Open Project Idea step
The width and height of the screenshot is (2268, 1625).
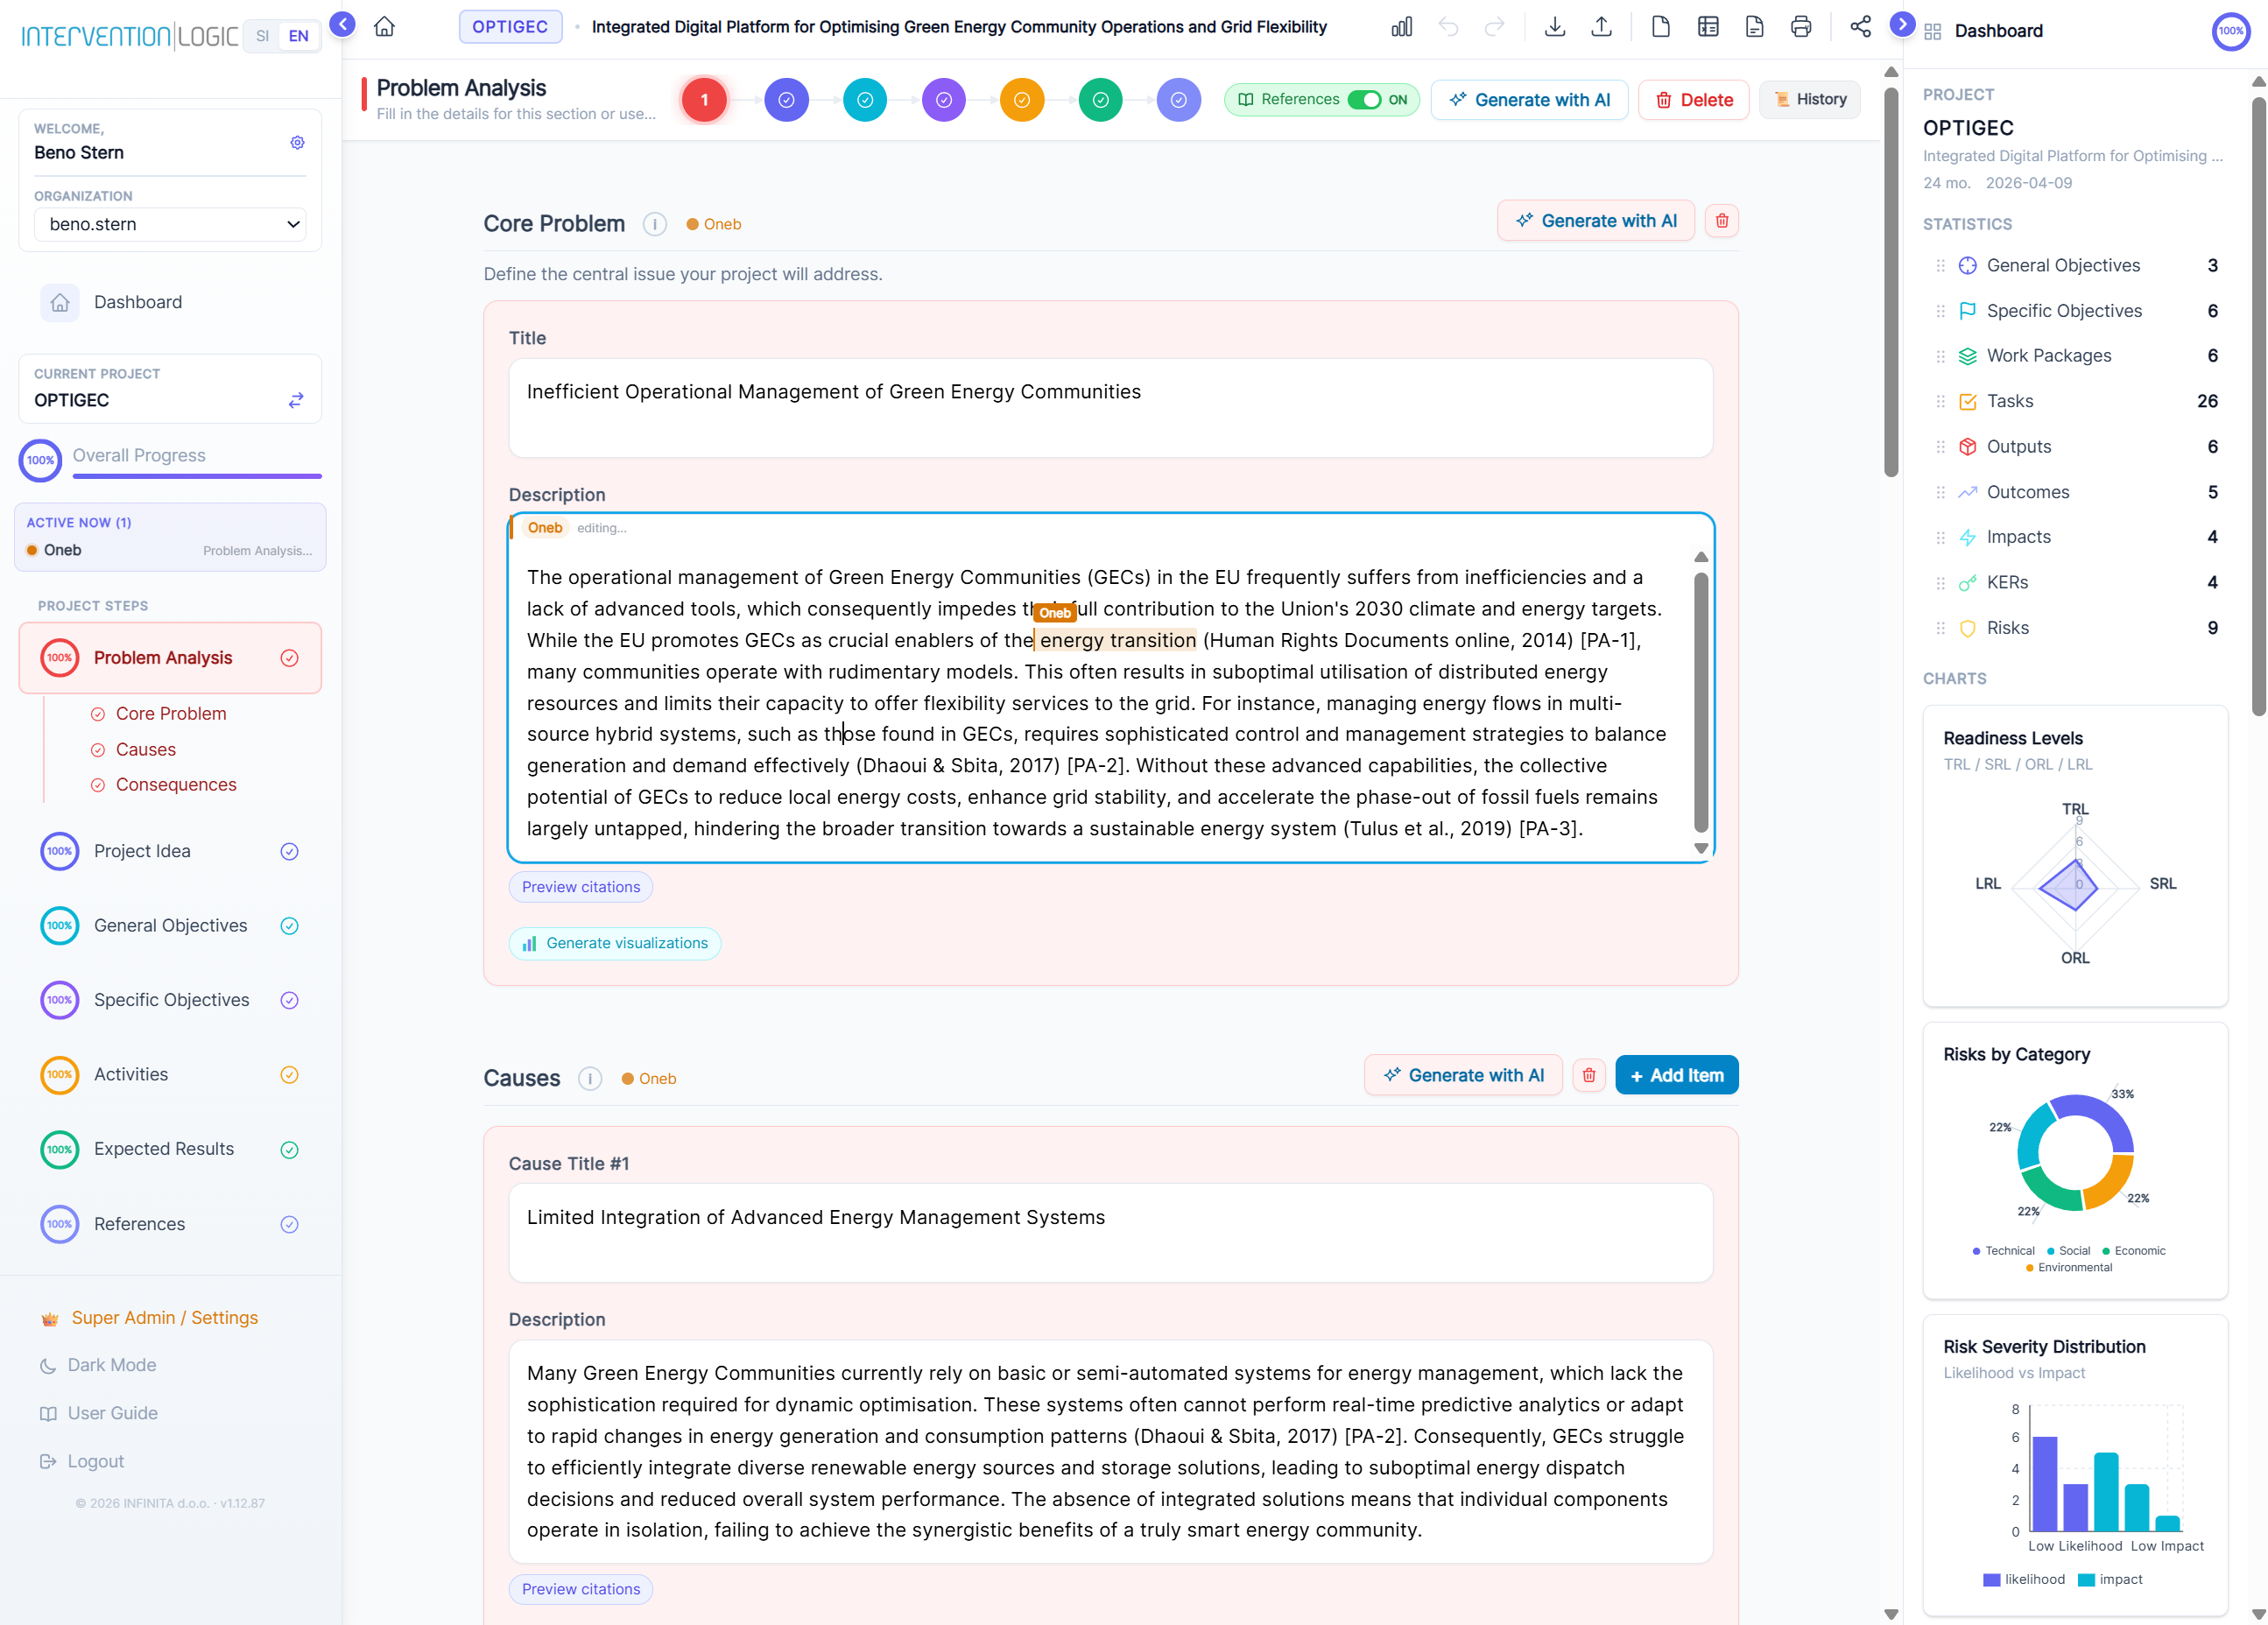tap(170, 851)
